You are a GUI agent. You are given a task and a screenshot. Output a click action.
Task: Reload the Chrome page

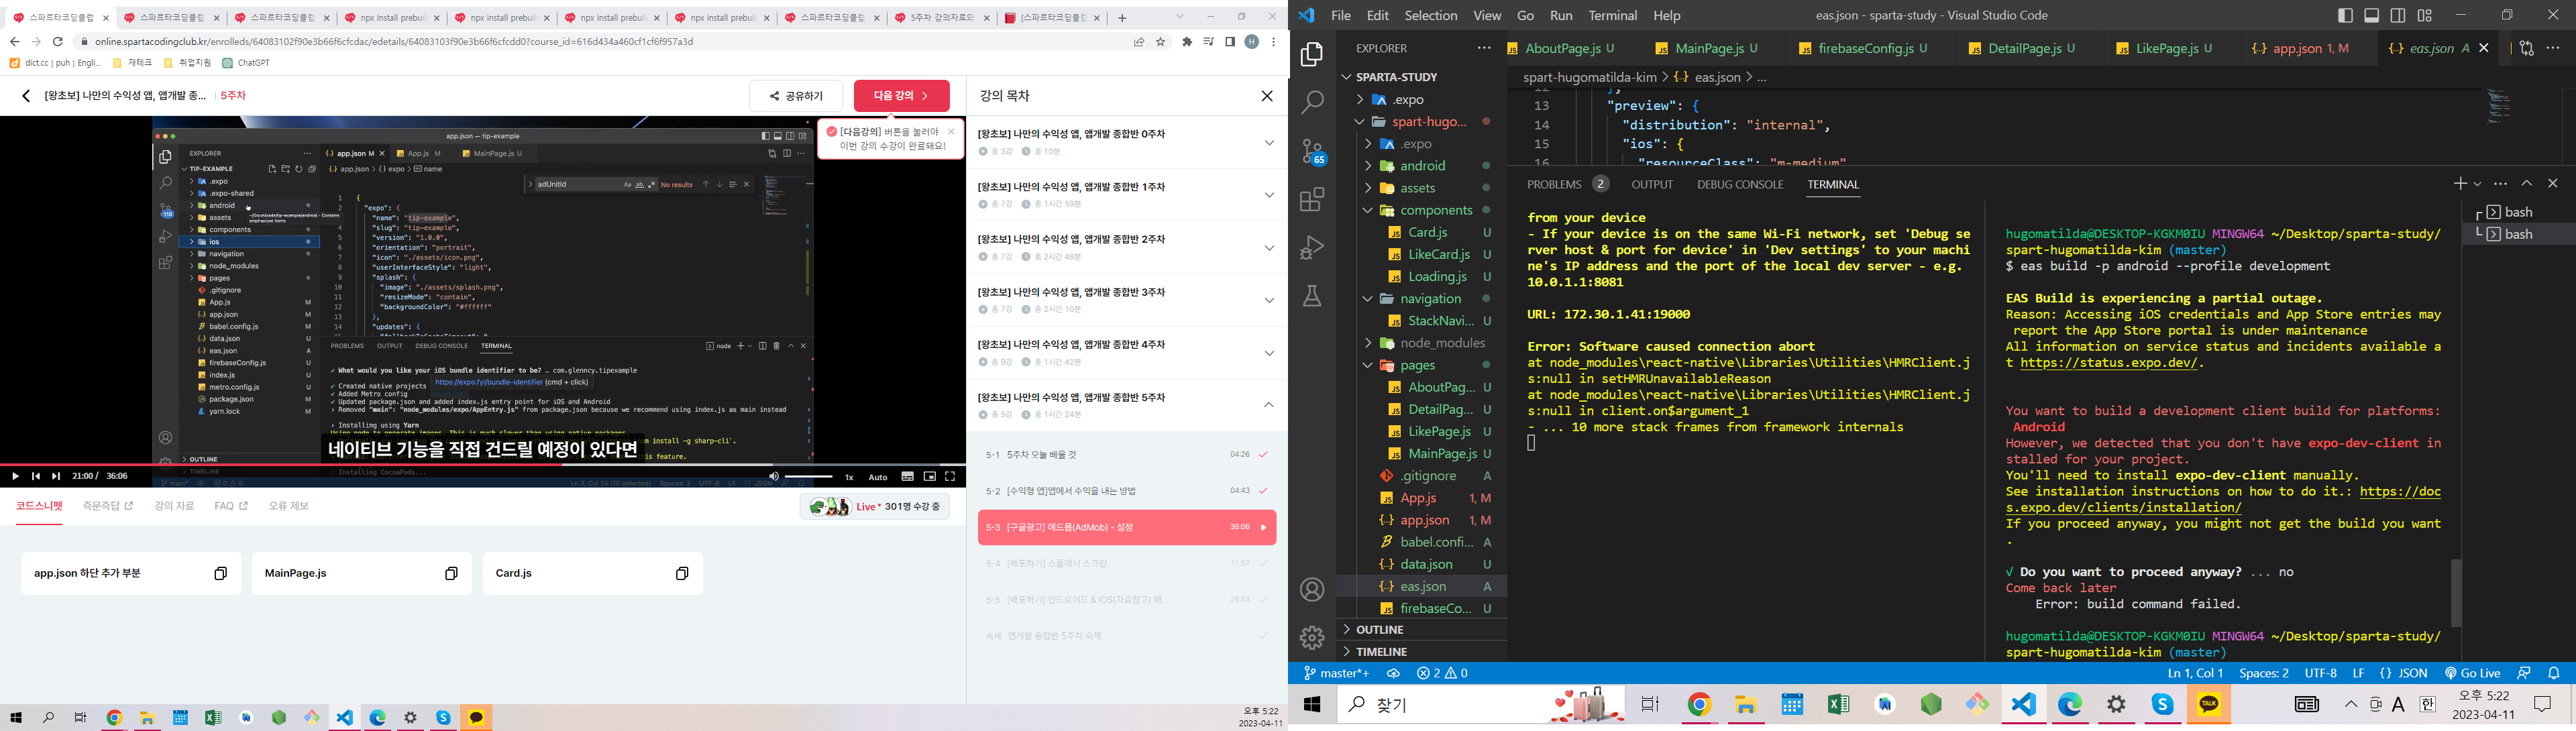click(x=58, y=42)
